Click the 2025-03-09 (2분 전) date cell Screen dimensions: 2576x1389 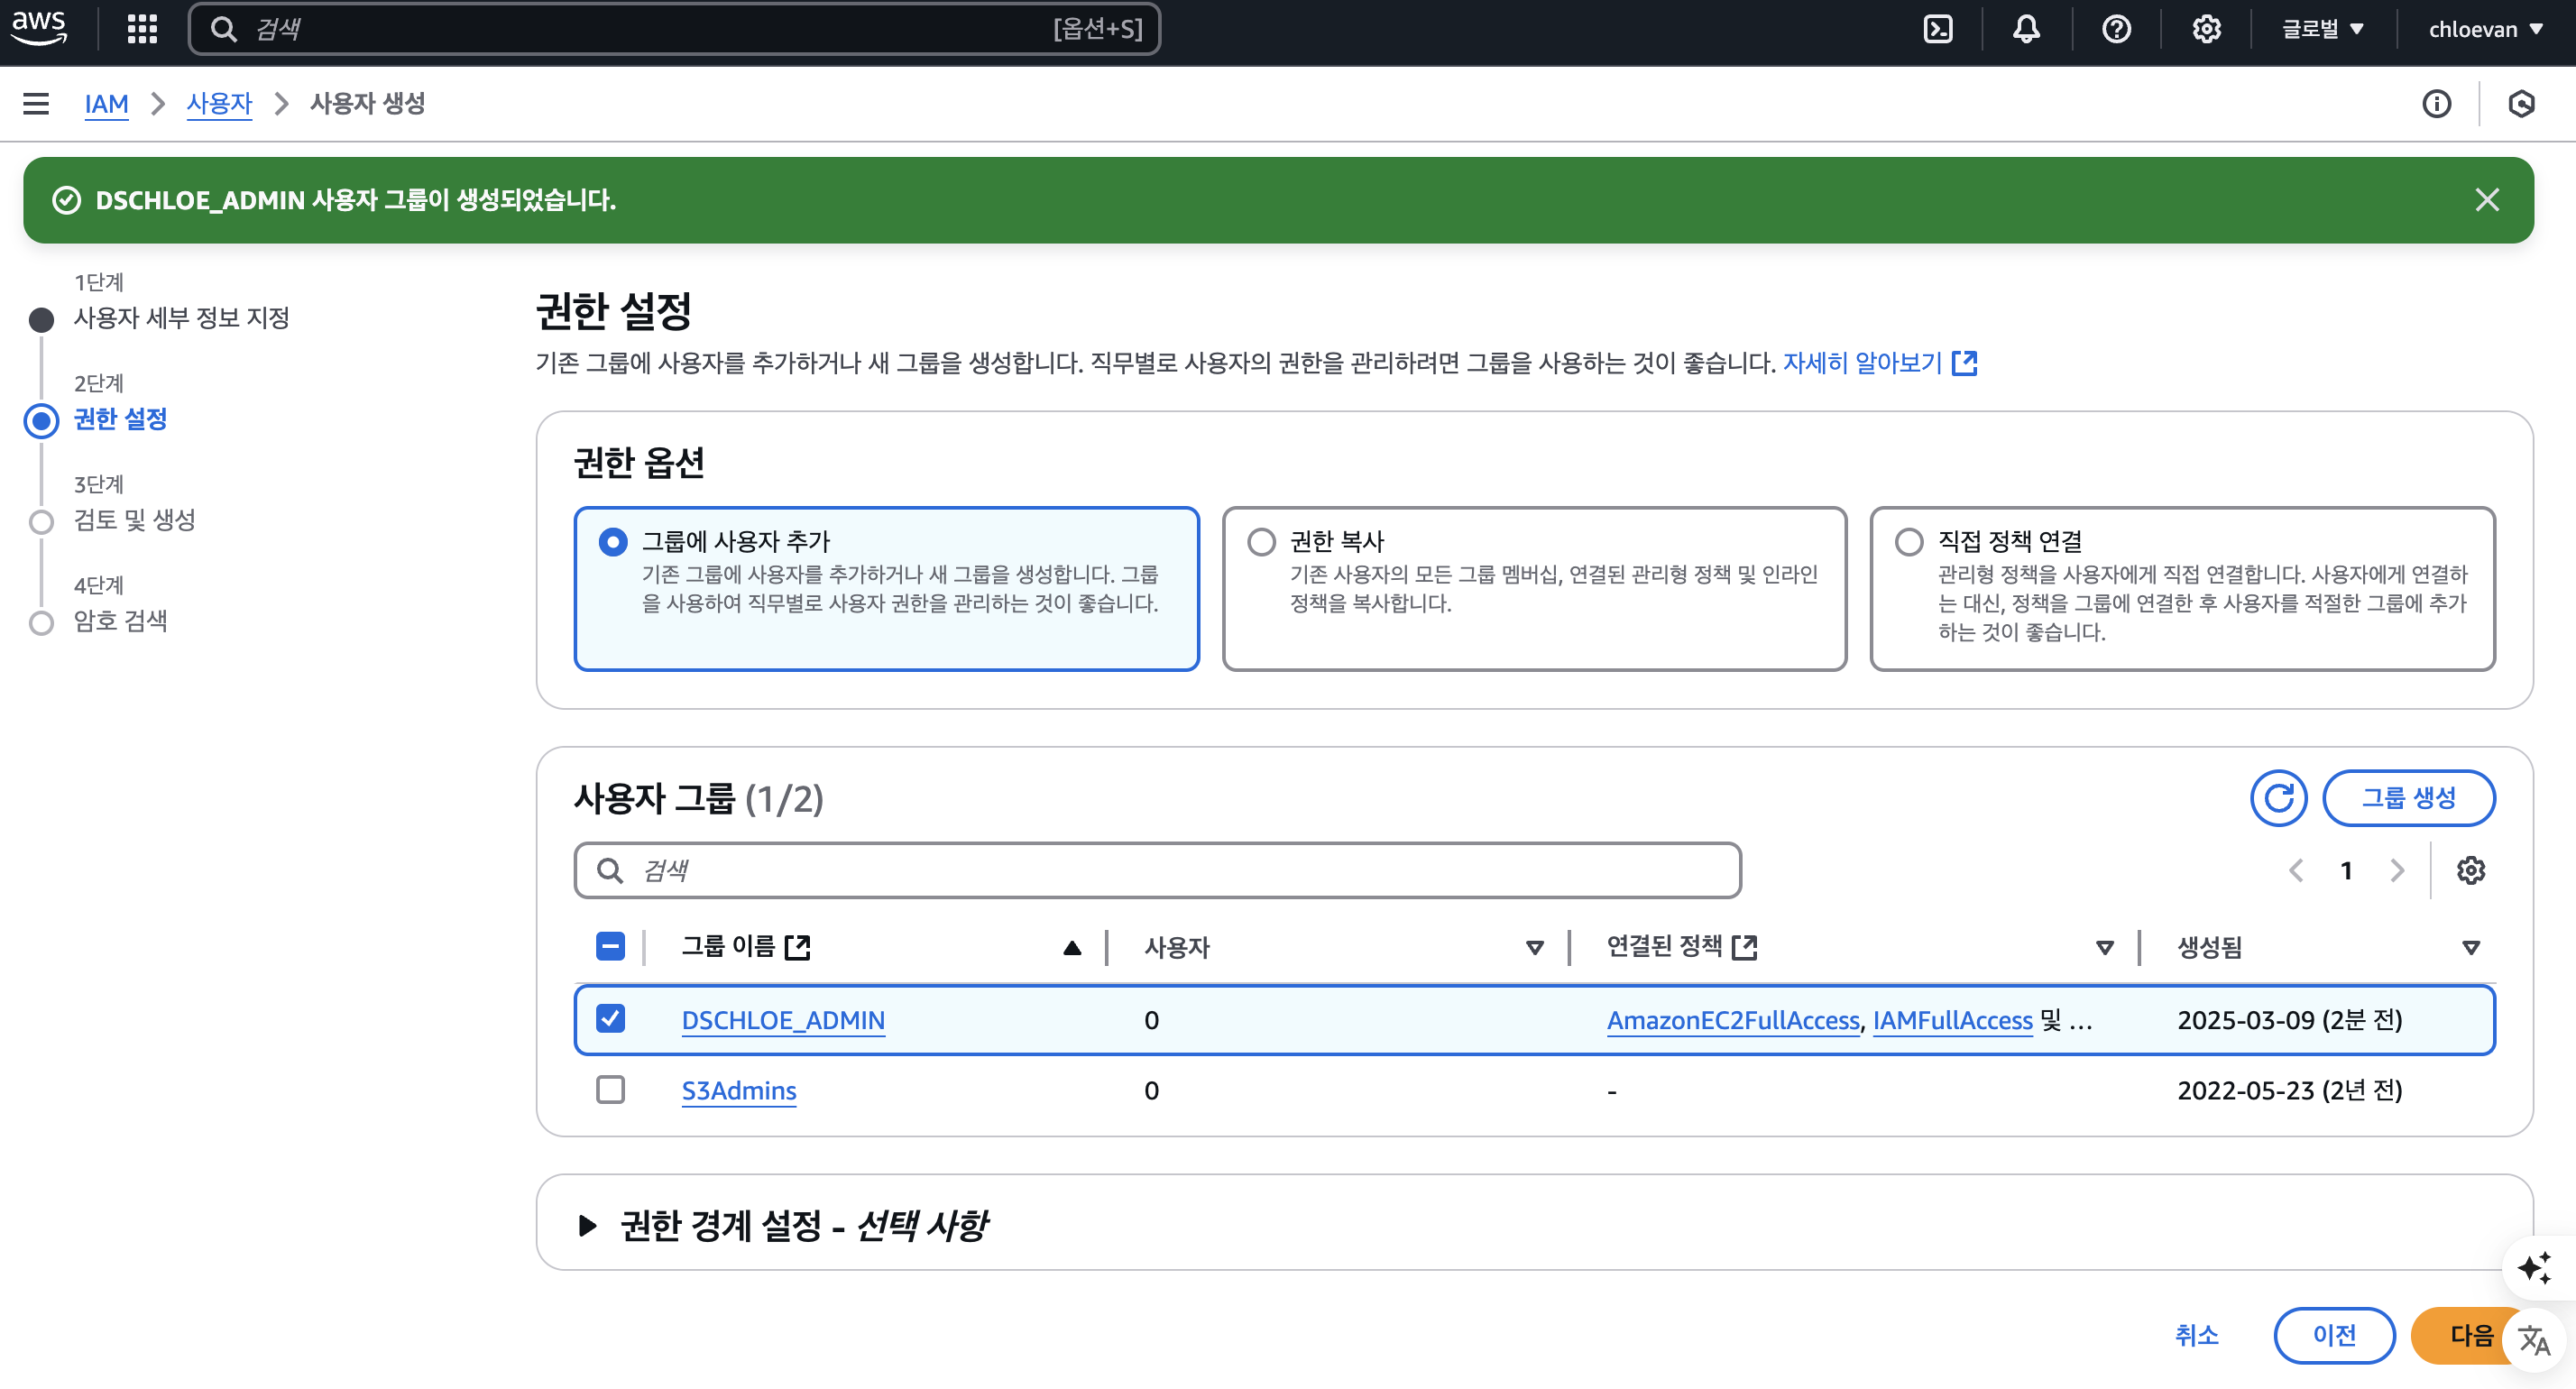click(x=2289, y=1020)
